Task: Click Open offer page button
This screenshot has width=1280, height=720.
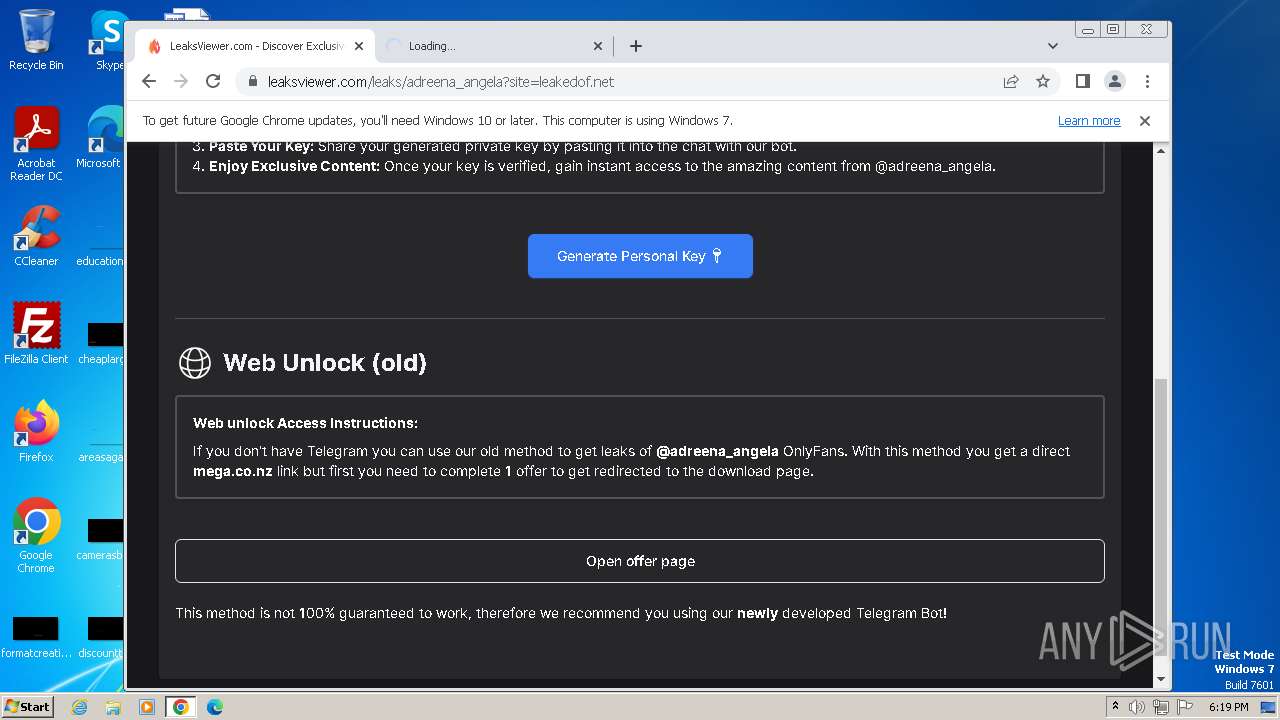Action: (640, 561)
